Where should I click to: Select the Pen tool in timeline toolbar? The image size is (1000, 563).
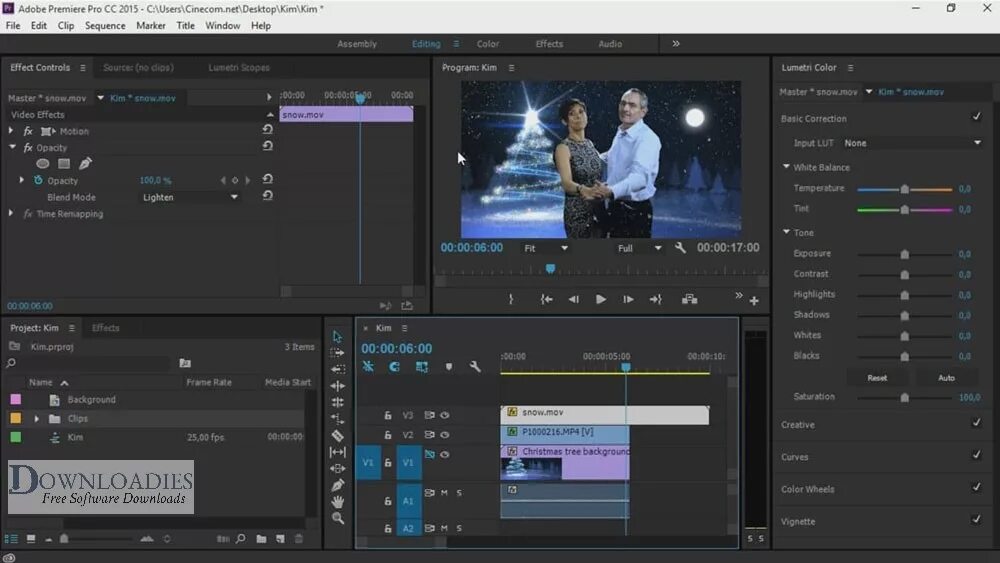[x=337, y=485]
